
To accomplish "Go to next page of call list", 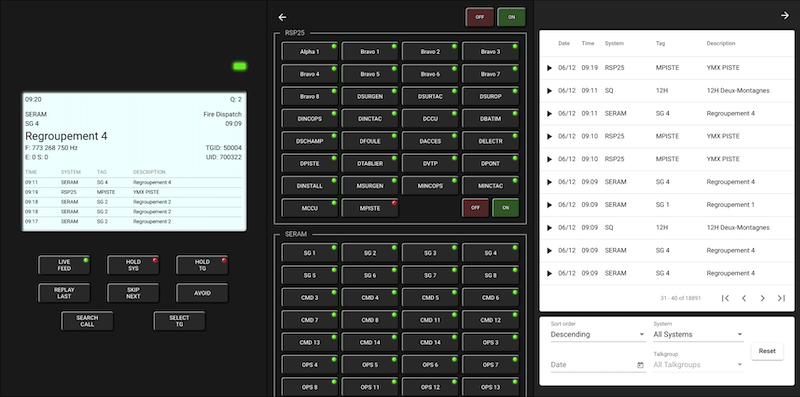I will coord(762,298).
